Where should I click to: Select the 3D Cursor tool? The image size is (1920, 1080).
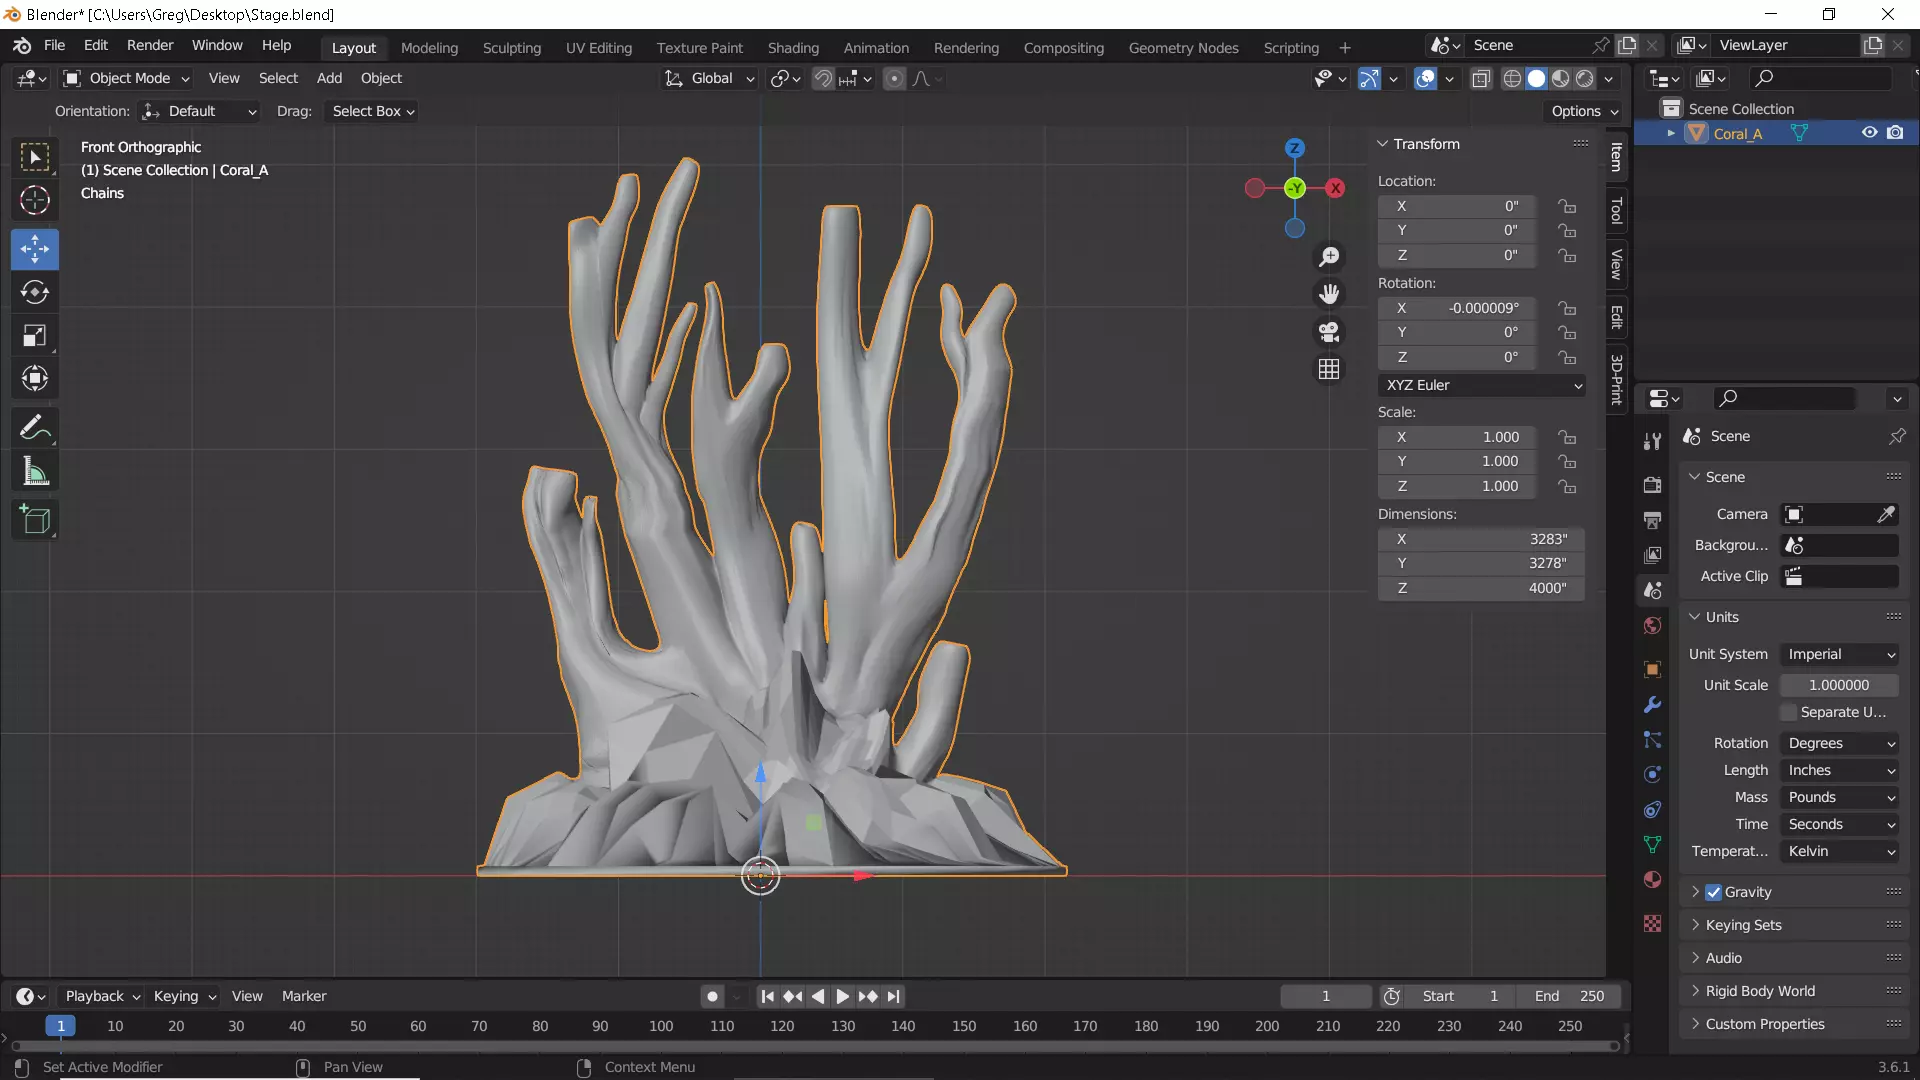click(x=35, y=200)
